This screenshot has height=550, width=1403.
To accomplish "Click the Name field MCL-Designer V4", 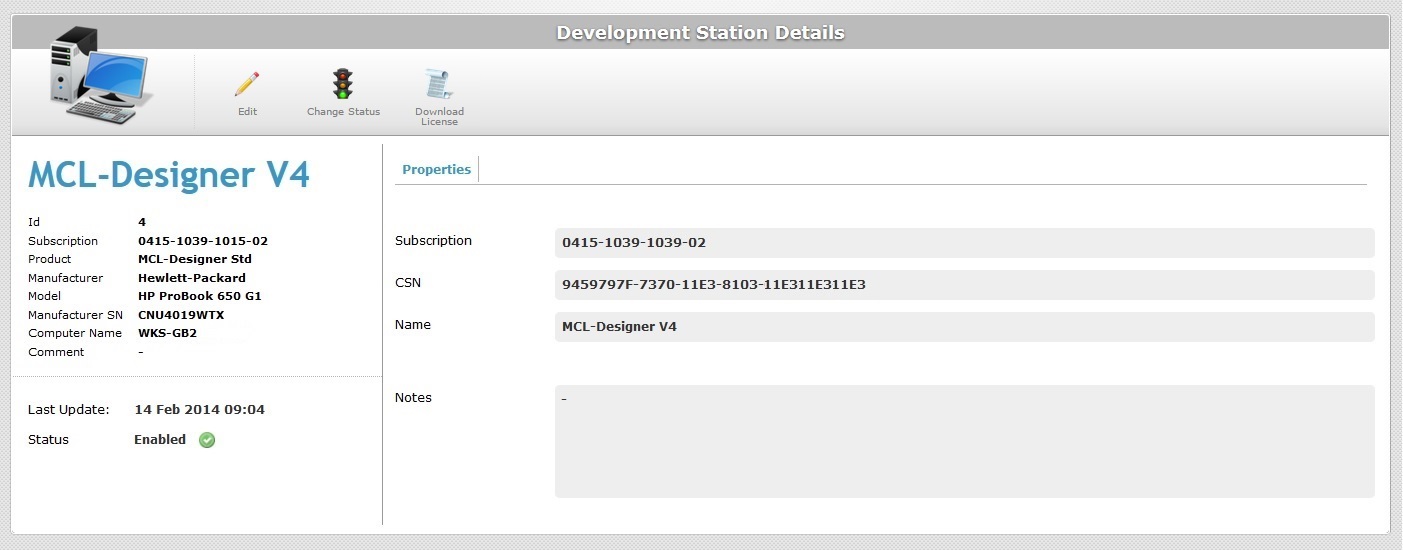I will click(964, 327).
